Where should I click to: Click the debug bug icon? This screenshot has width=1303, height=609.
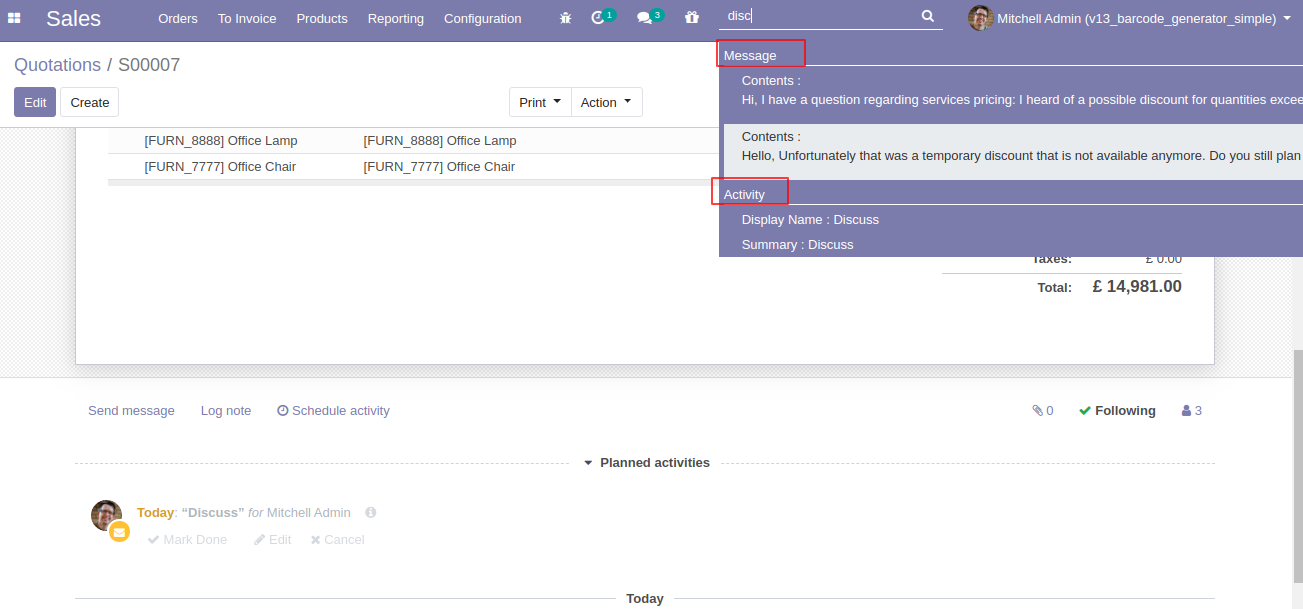coord(566,18)
